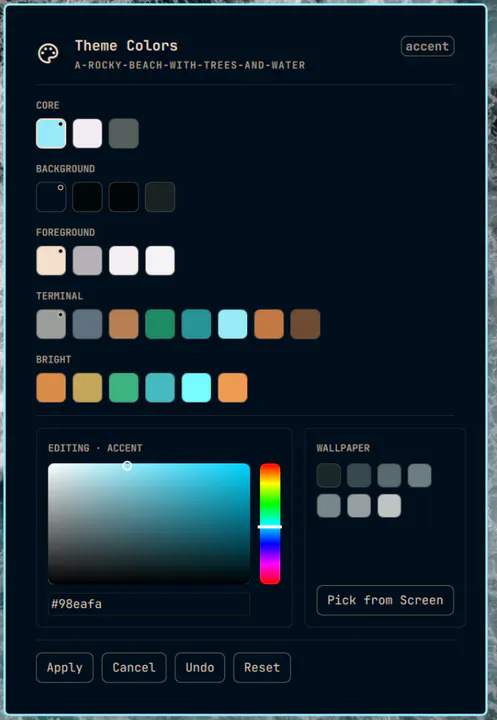This screenshot has height=720, width=497.
Task: Select the first Background swatch with dot marker
Action: 51,197
